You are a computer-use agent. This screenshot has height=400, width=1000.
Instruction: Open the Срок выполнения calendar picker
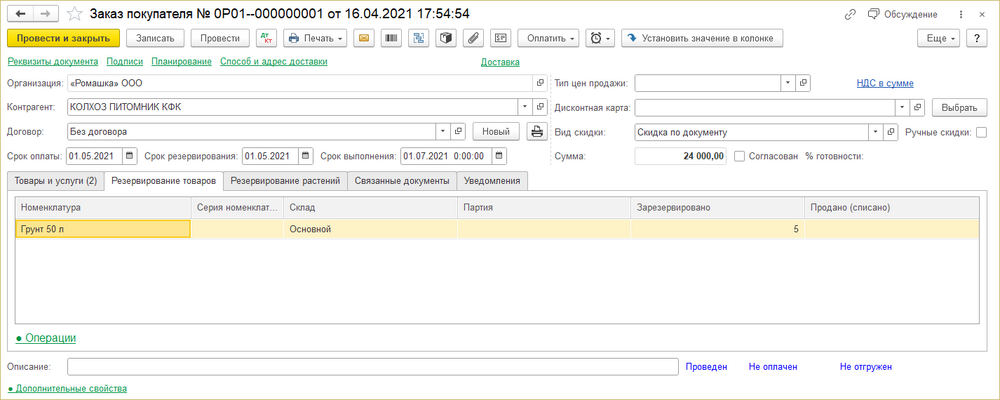click(x=499, y=156)
